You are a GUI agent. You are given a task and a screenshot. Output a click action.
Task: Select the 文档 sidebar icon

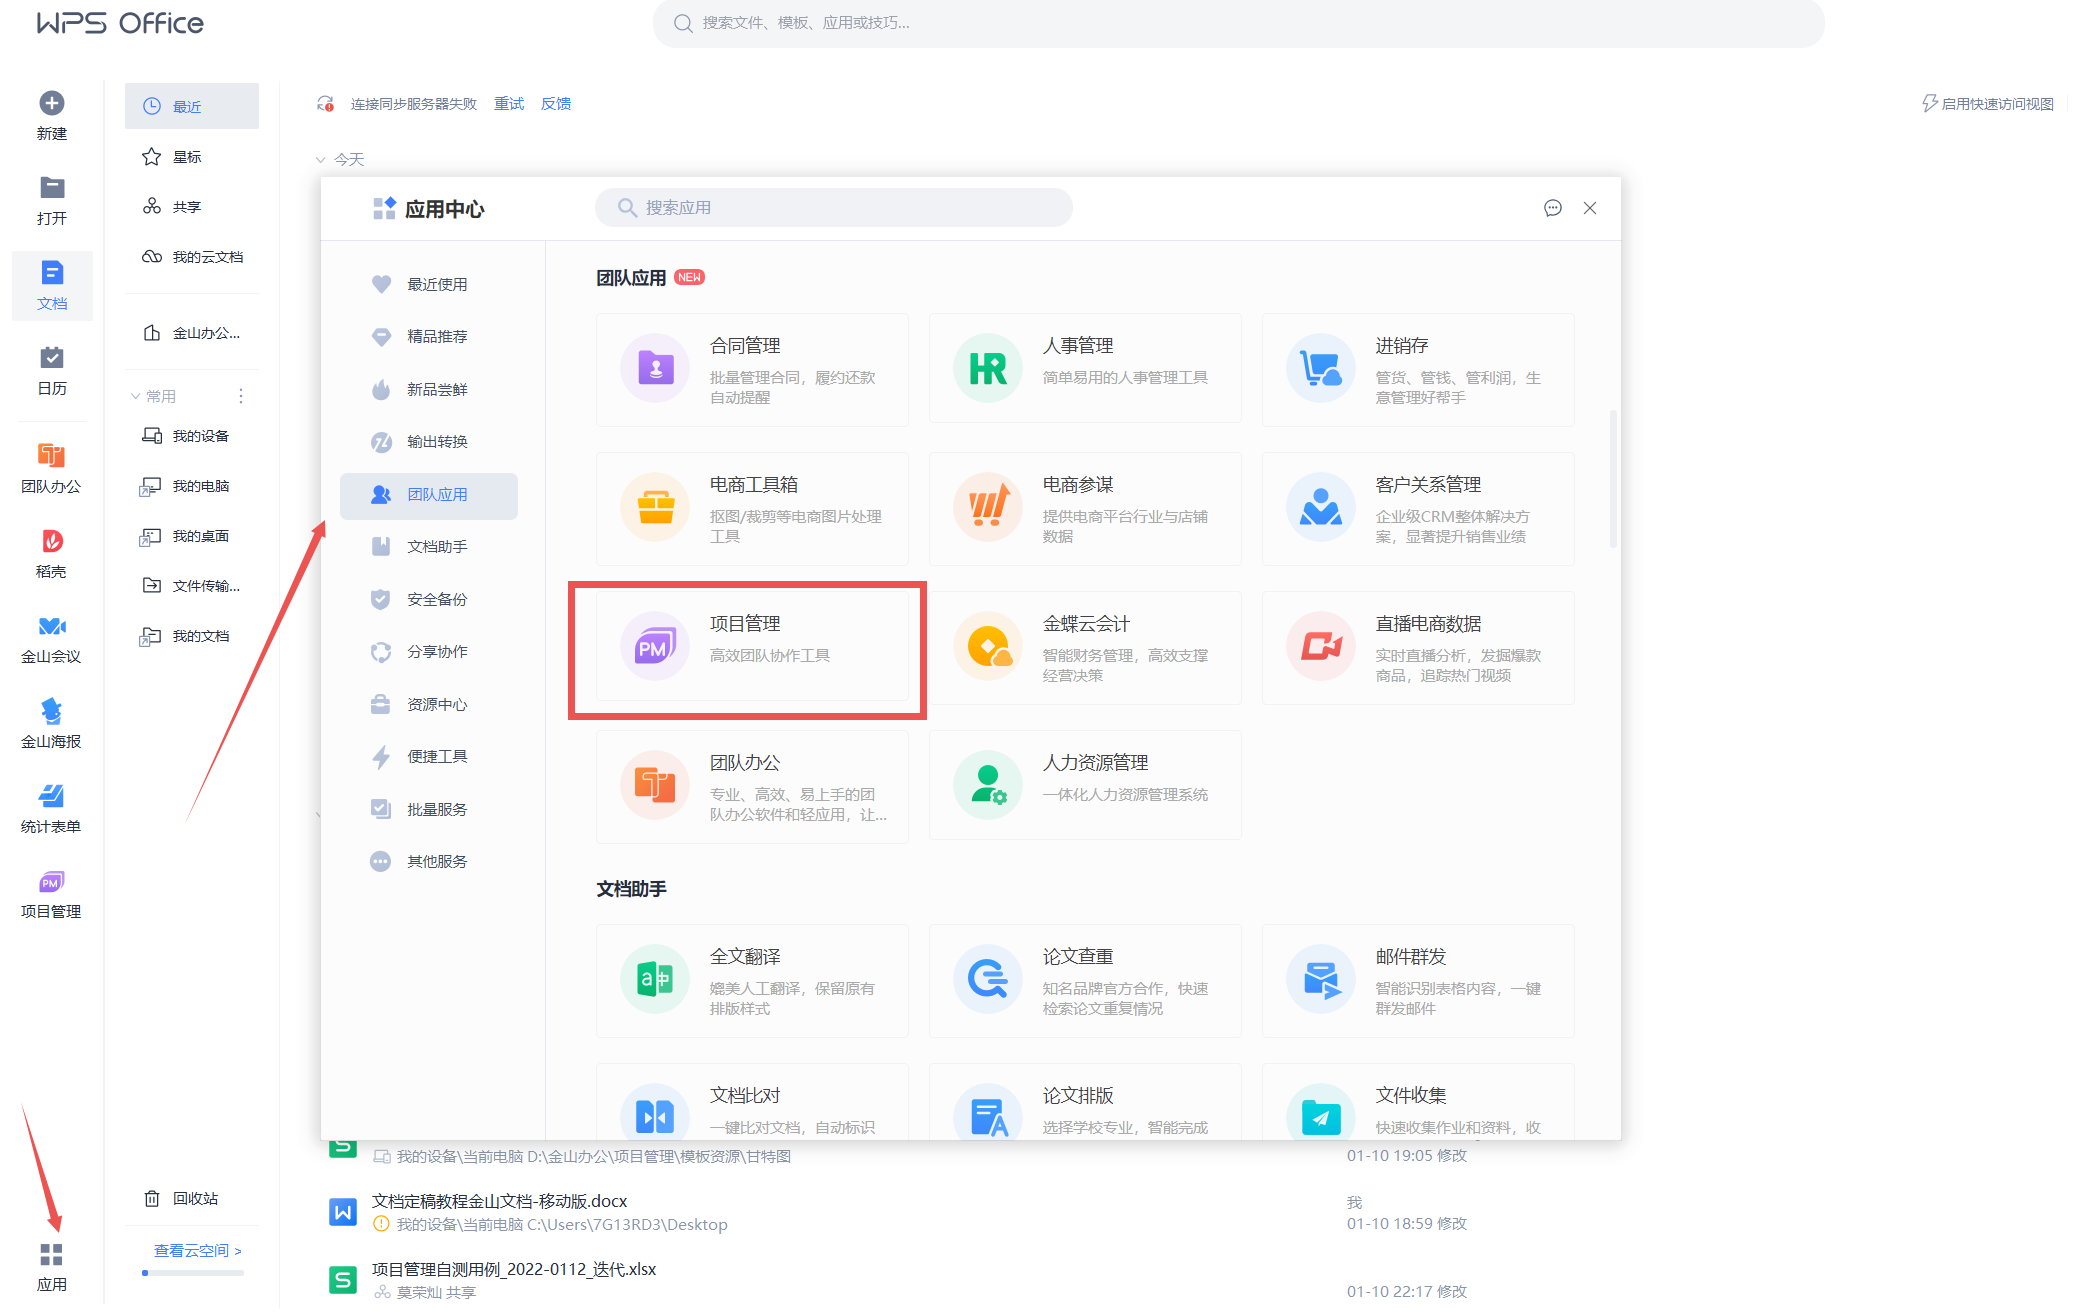52,273
